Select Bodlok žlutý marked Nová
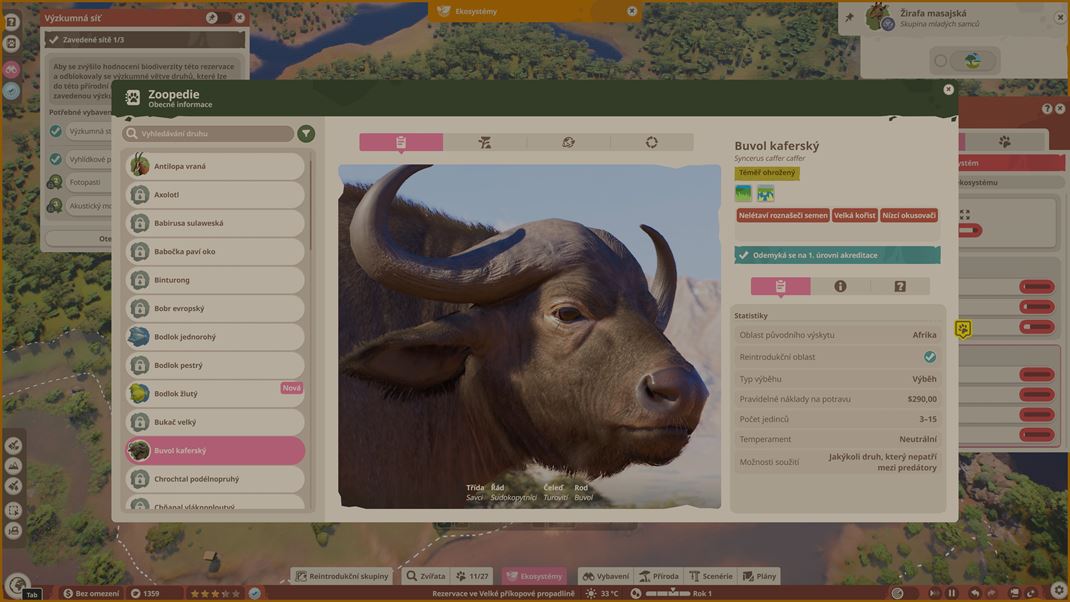 pos(215,394)
